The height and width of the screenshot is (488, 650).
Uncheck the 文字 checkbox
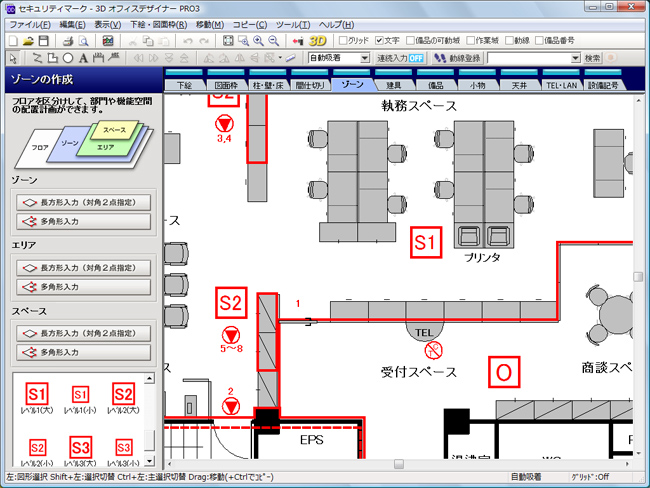pyautogui.click(x=379, y=41)
